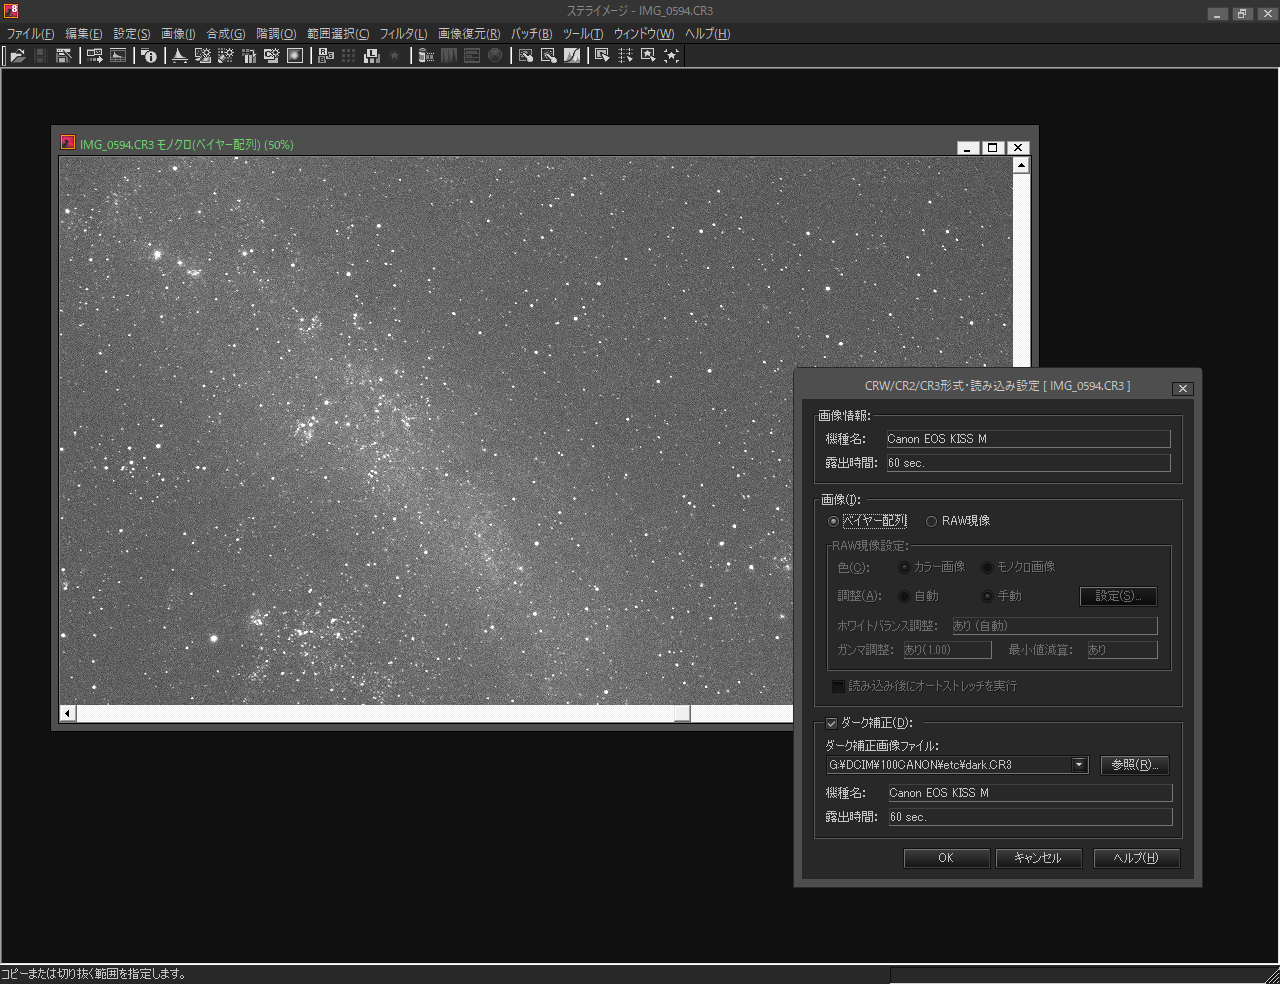Viewport: 1280px width, 984px height.
Task: Click the levels histogram toolbar icon
Action: tap(180, 56)
